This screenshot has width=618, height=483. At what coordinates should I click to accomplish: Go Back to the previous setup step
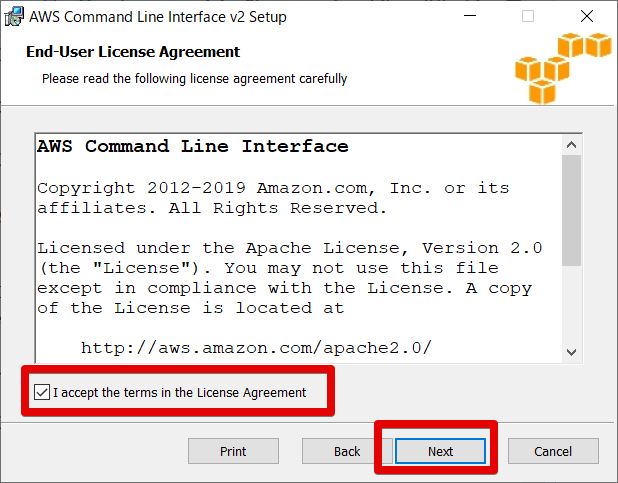(347, 451)
